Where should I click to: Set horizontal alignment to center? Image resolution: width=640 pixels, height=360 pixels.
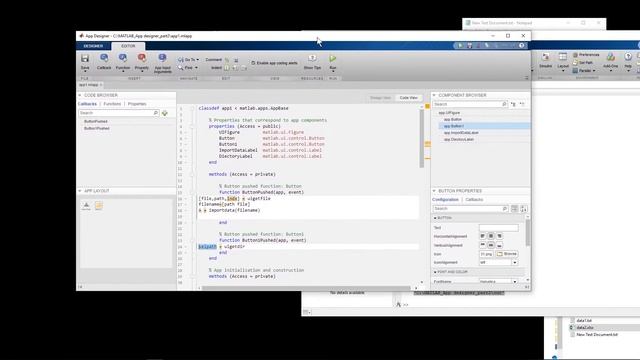point(491,236)
